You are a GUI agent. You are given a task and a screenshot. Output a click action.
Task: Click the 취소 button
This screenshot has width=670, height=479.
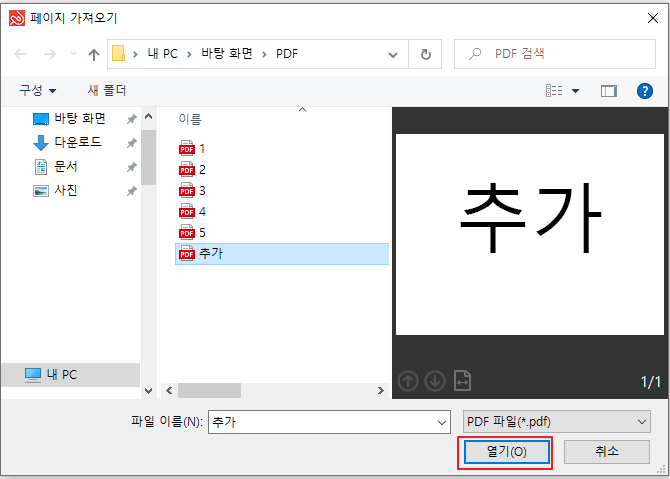[x=607, y=452]
